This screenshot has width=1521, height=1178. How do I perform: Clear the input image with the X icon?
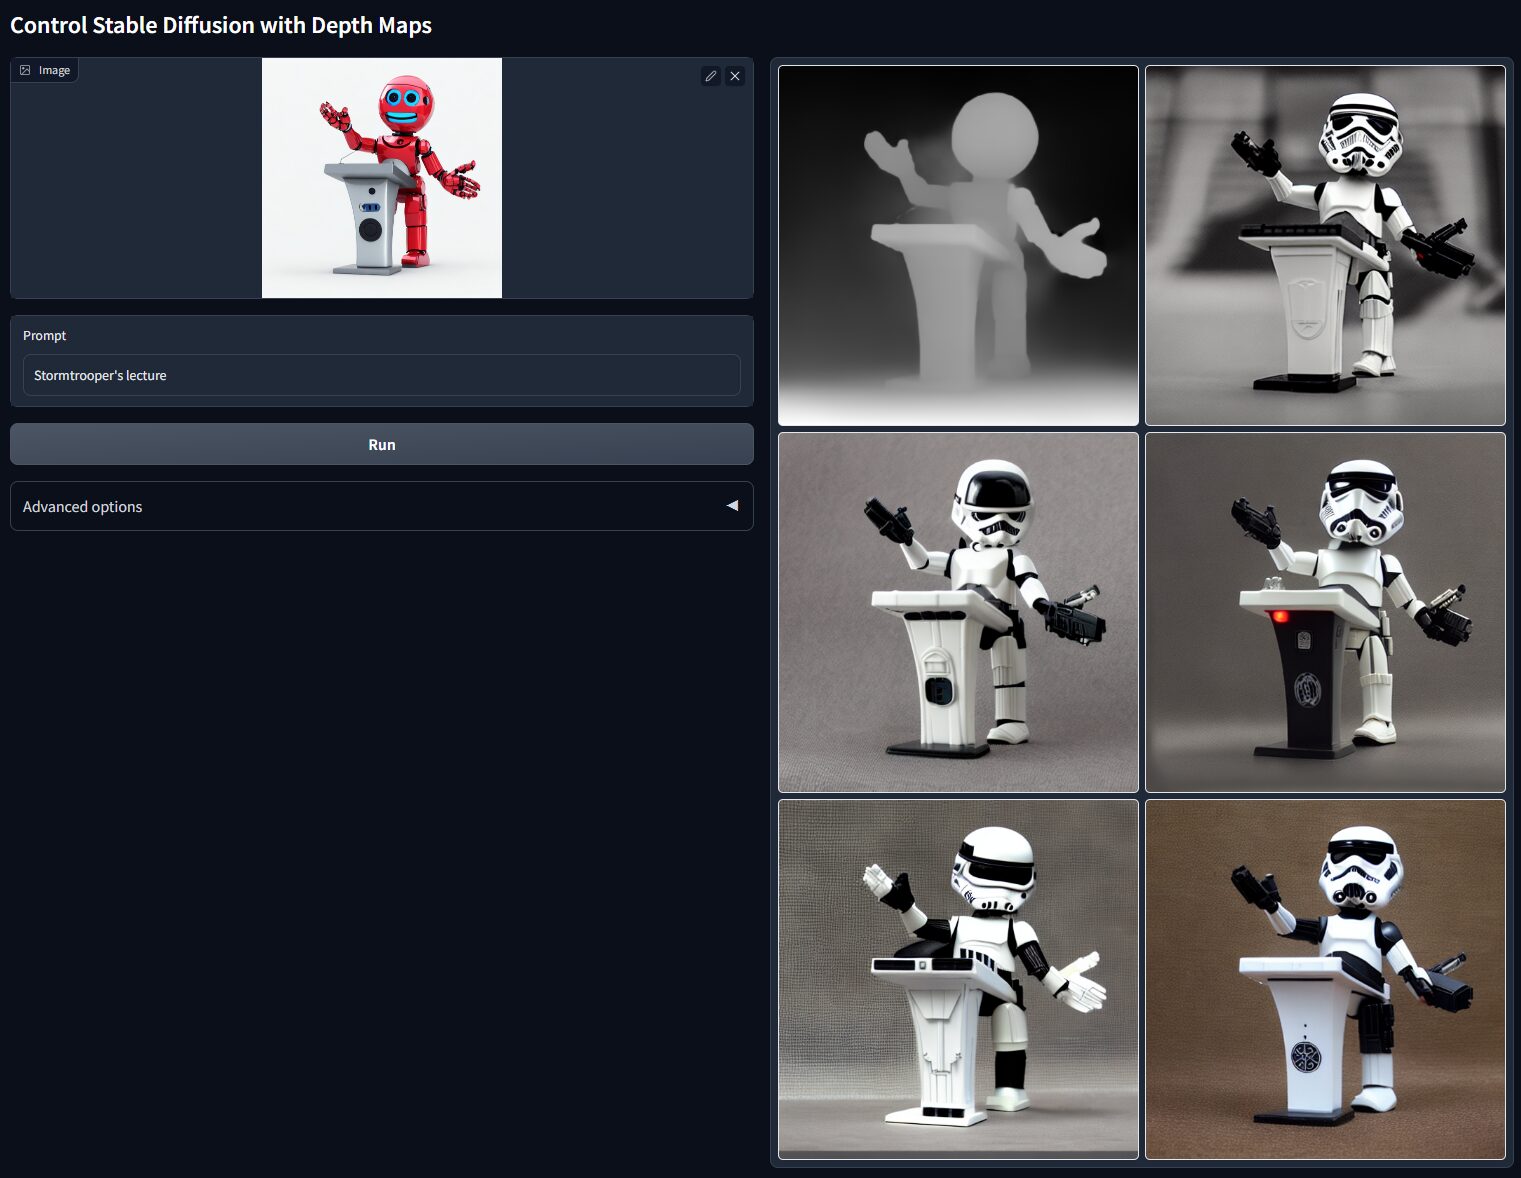[735, 75]
